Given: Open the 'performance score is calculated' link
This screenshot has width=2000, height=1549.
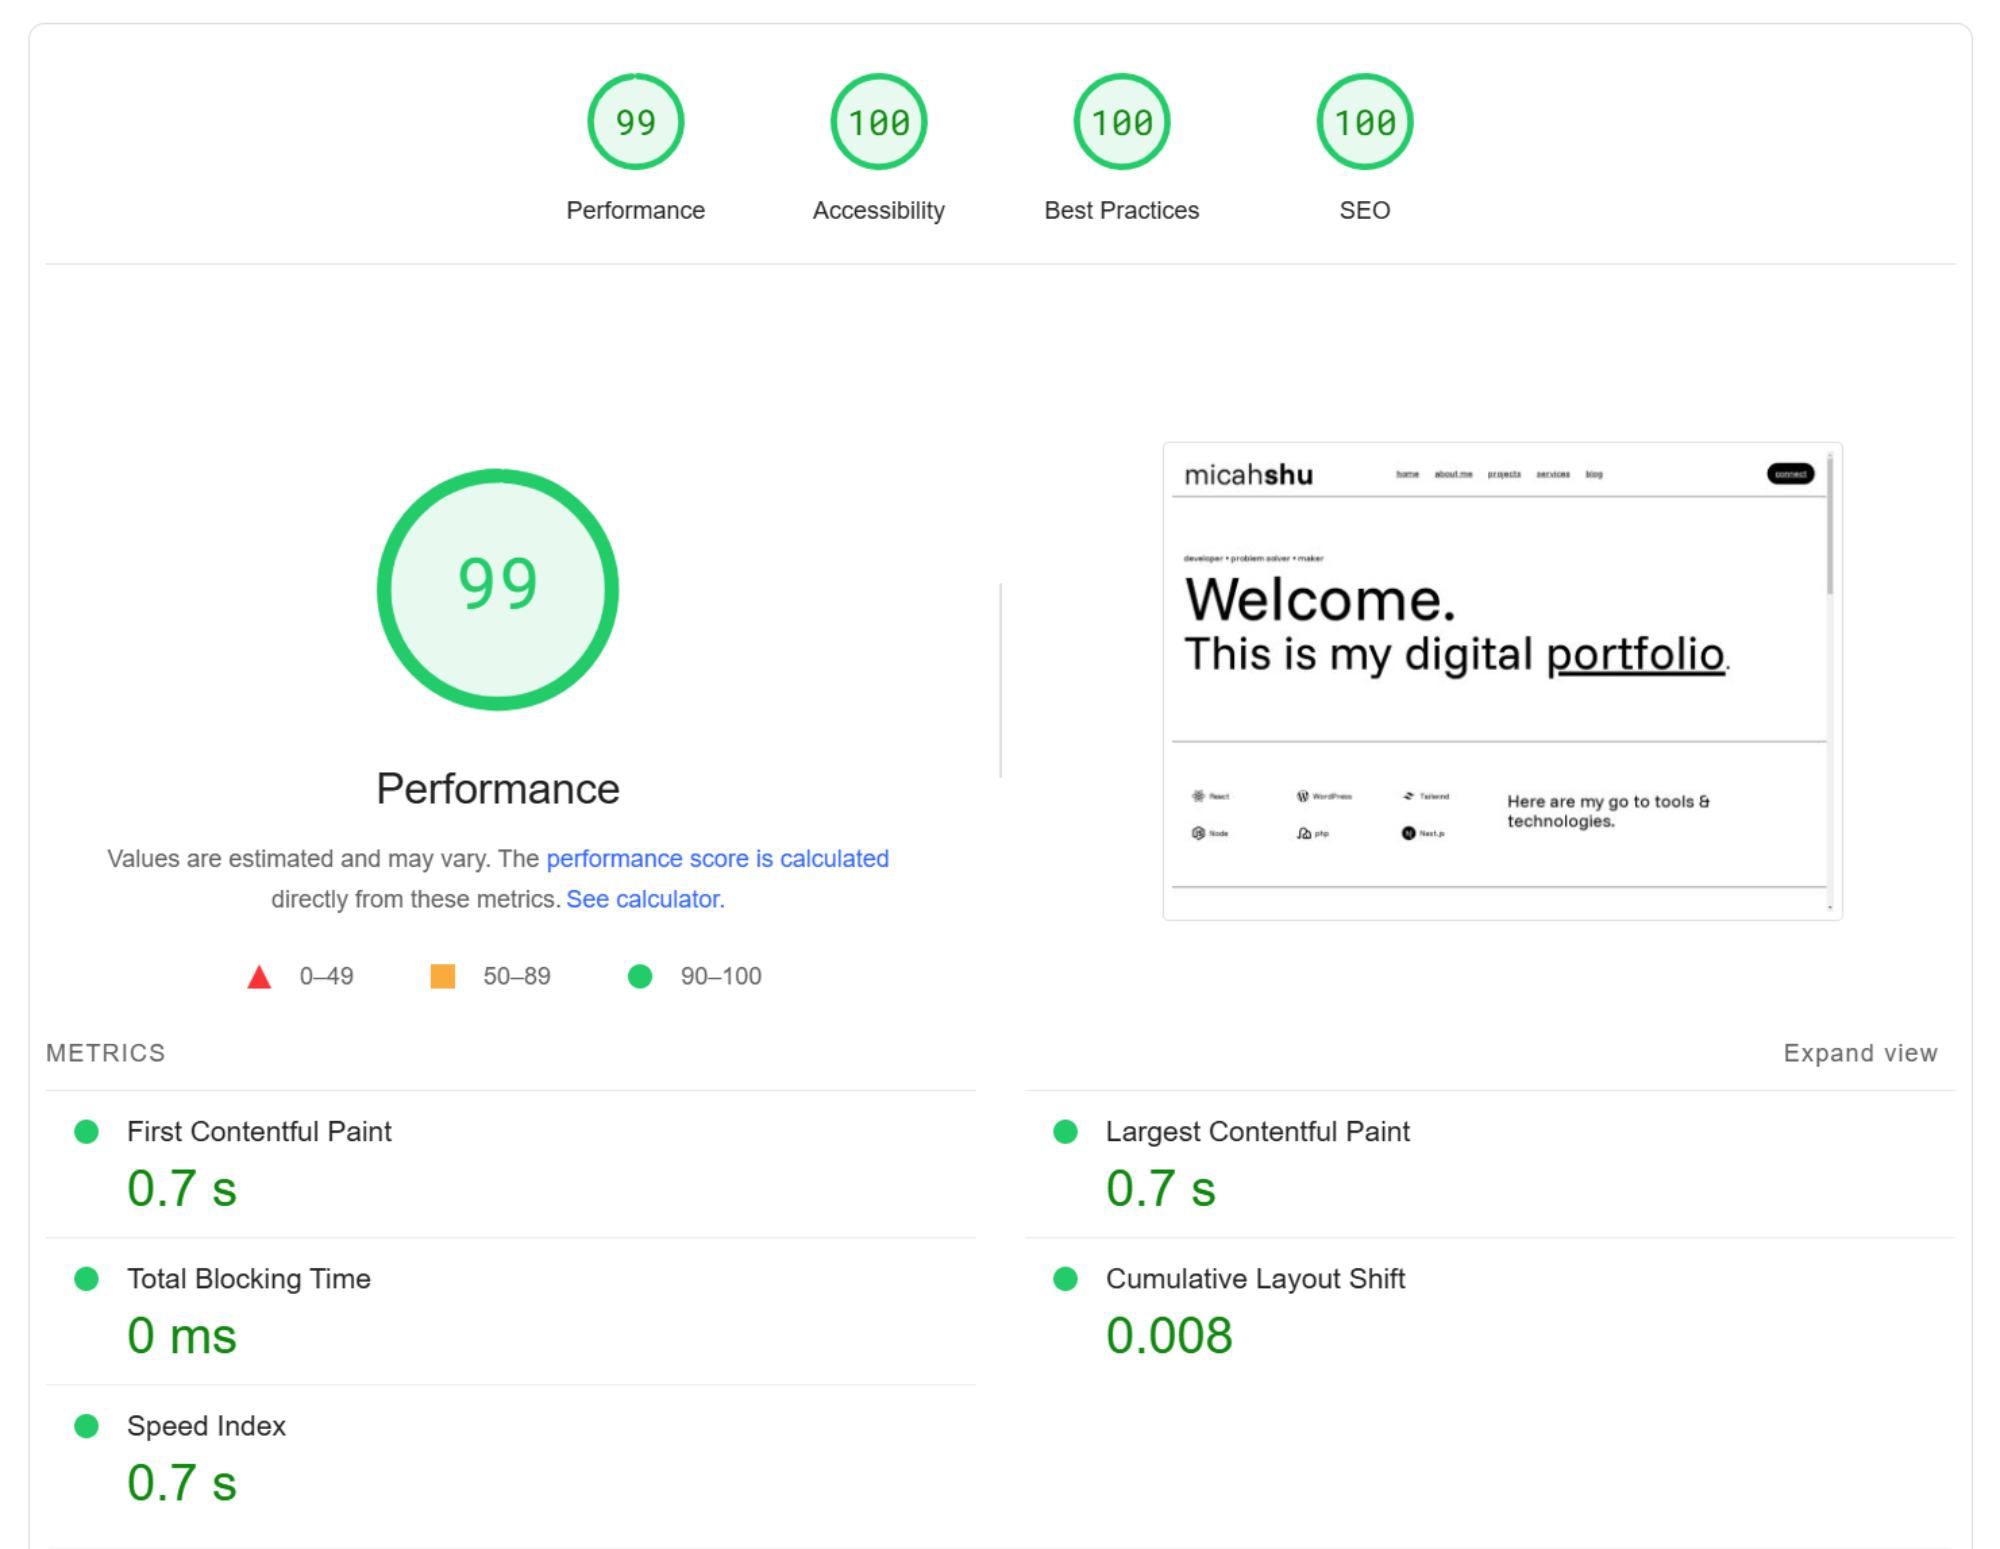Looking at the screenshot, I should click(x=718, y=858).
